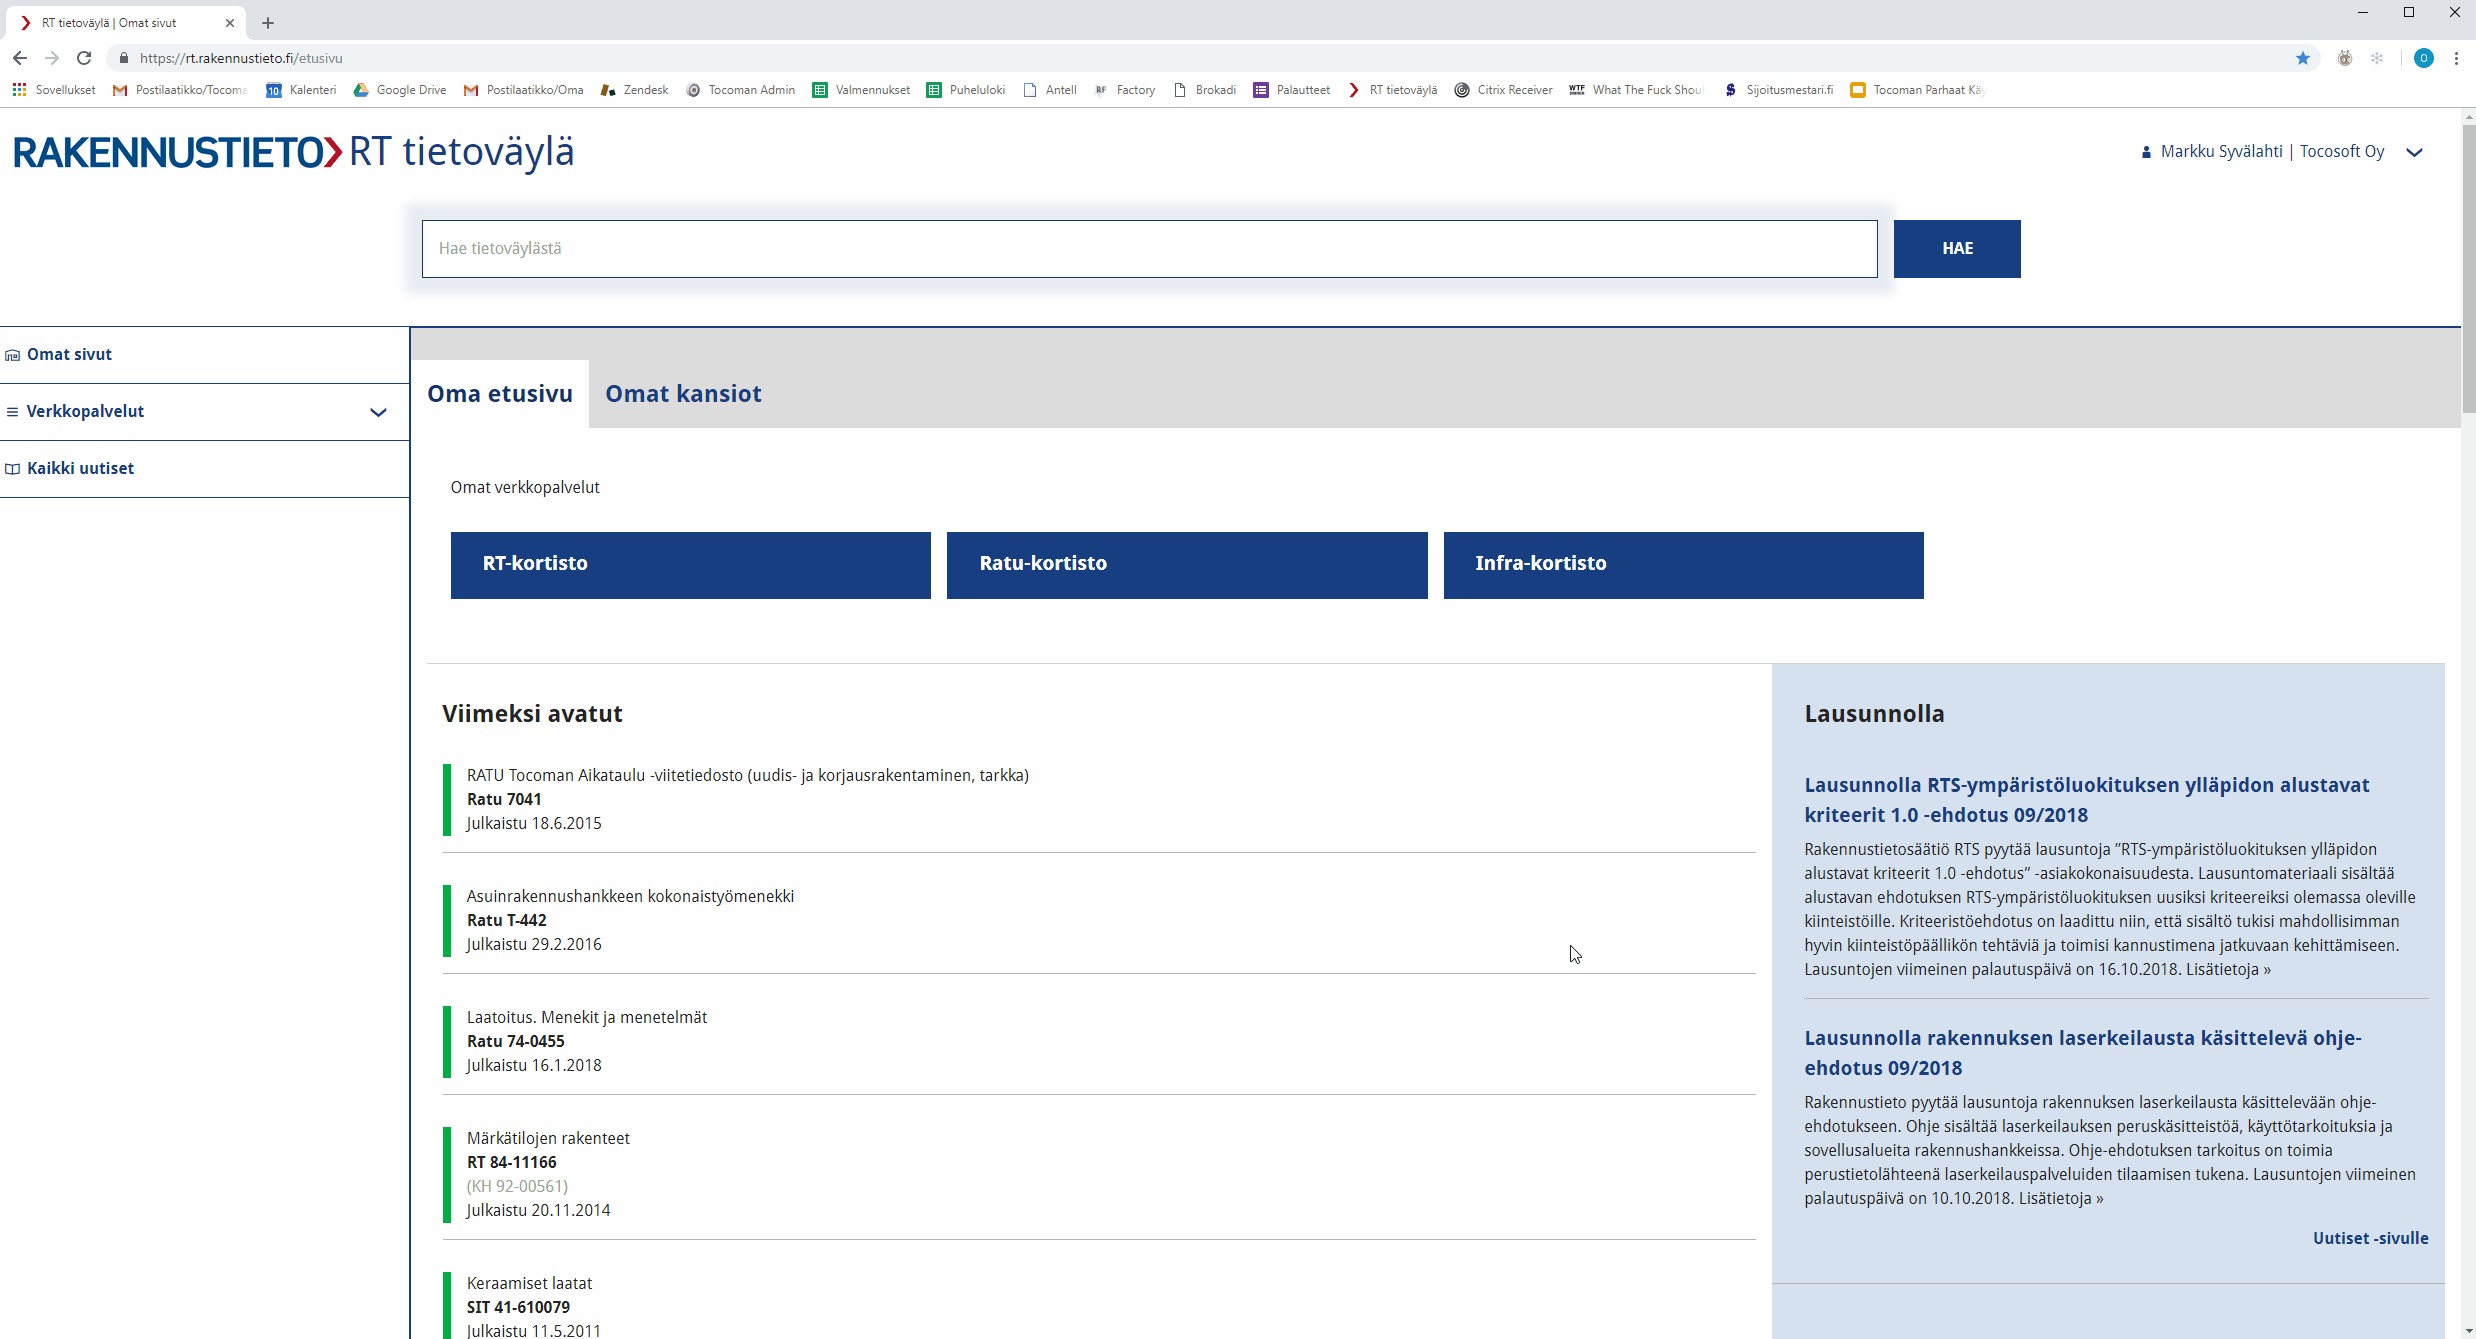
Task: Open the user account dropdown chevron
Action: [x=2414, y=153]
